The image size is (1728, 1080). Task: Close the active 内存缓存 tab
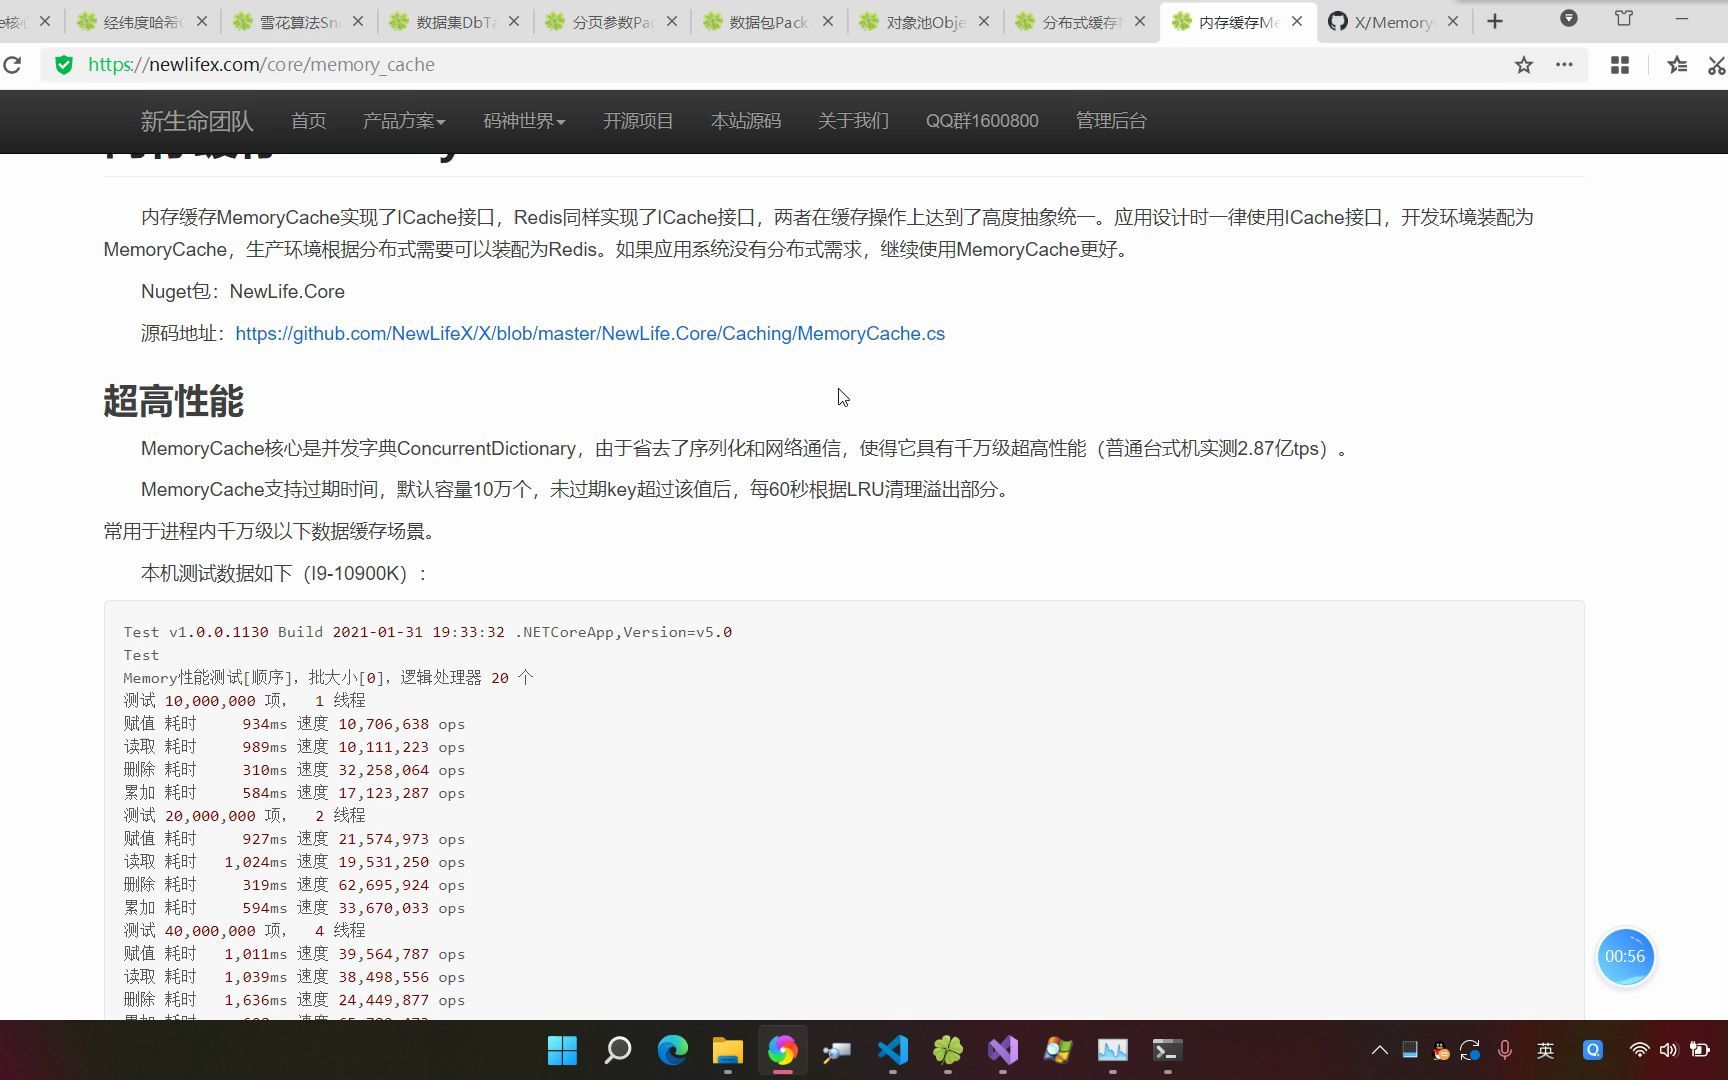pos(1297,21)
